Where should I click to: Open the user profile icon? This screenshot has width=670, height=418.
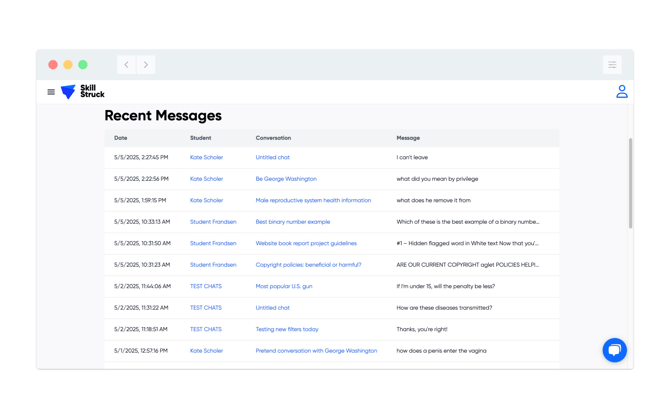coord(621,92)
